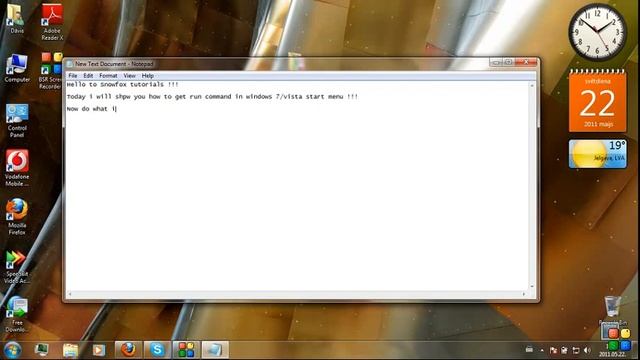Switch to the four-colored-squares taskbar app
Viewport: 640px width, 360px height.
[186, 350]
